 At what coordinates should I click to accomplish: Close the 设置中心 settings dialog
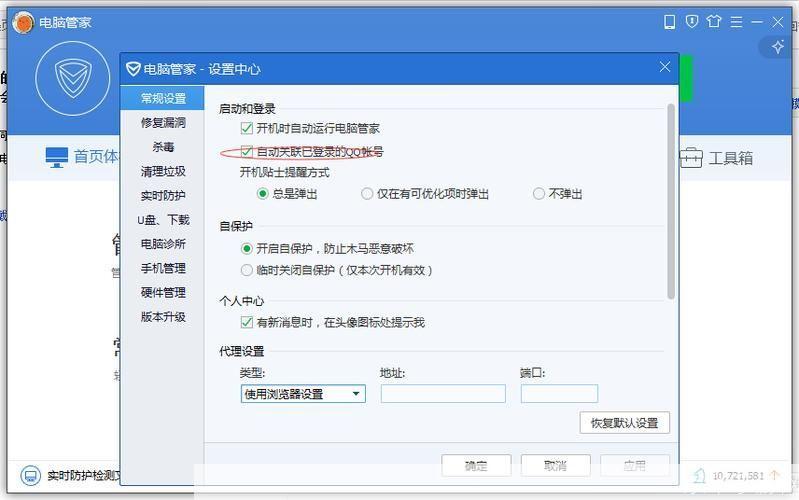click(x=665, y=68)
